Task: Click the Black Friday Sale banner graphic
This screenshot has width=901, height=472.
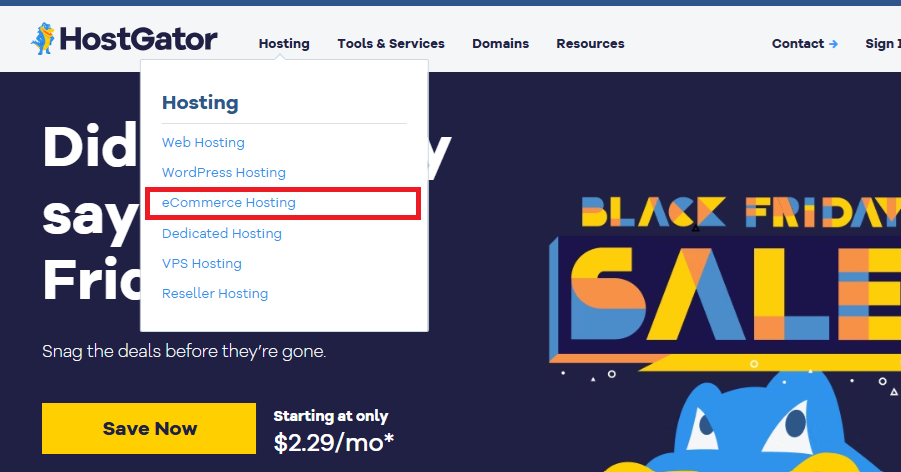Action: tap(725, 282)
